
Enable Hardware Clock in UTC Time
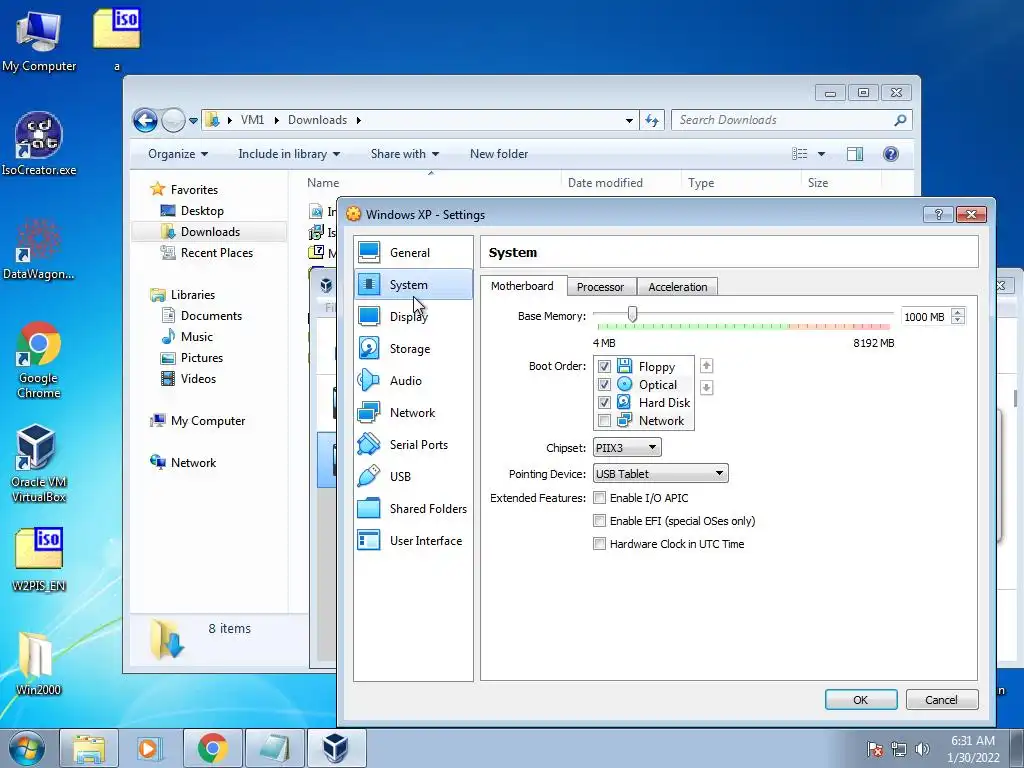click(599, 543)
